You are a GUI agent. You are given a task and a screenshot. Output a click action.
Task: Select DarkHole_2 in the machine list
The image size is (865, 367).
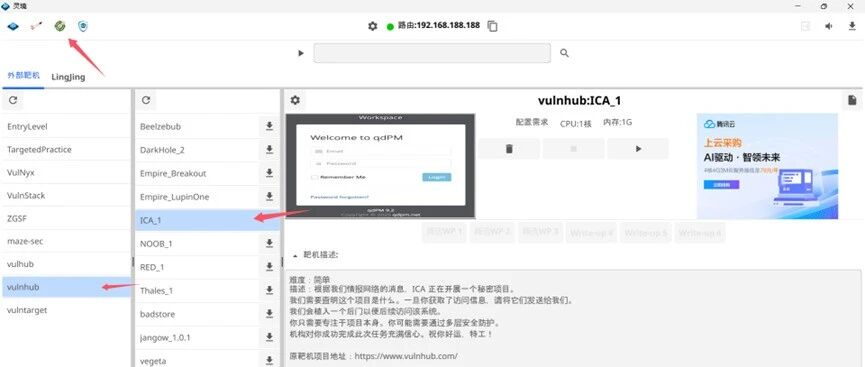click(x=196, y=150)
